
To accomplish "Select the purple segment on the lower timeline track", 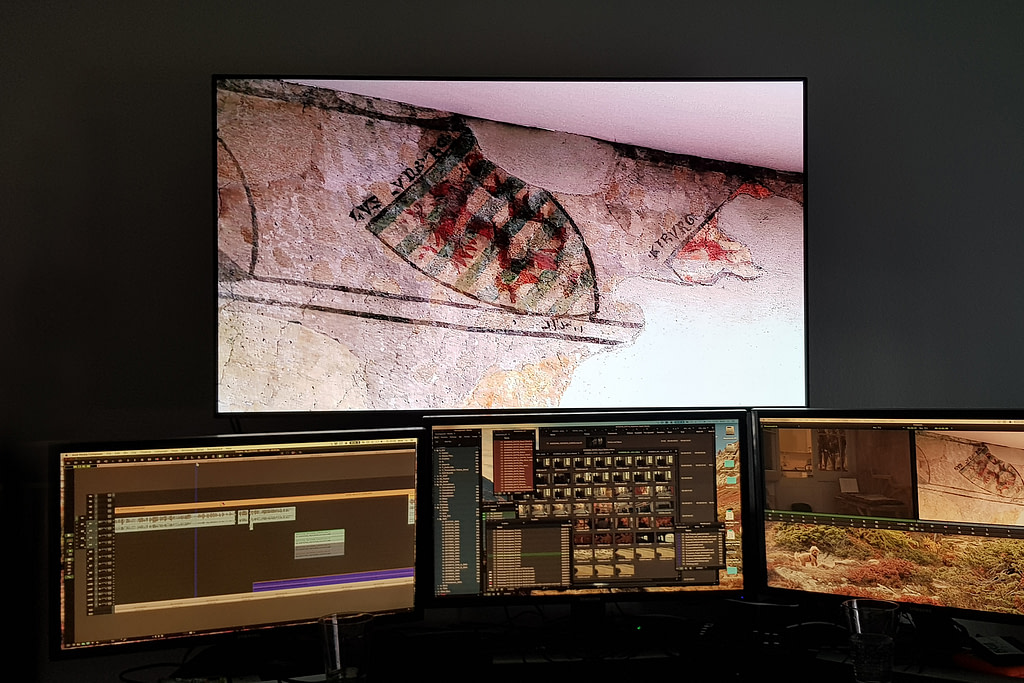I will pyautogui.click(x=333, y=578).
